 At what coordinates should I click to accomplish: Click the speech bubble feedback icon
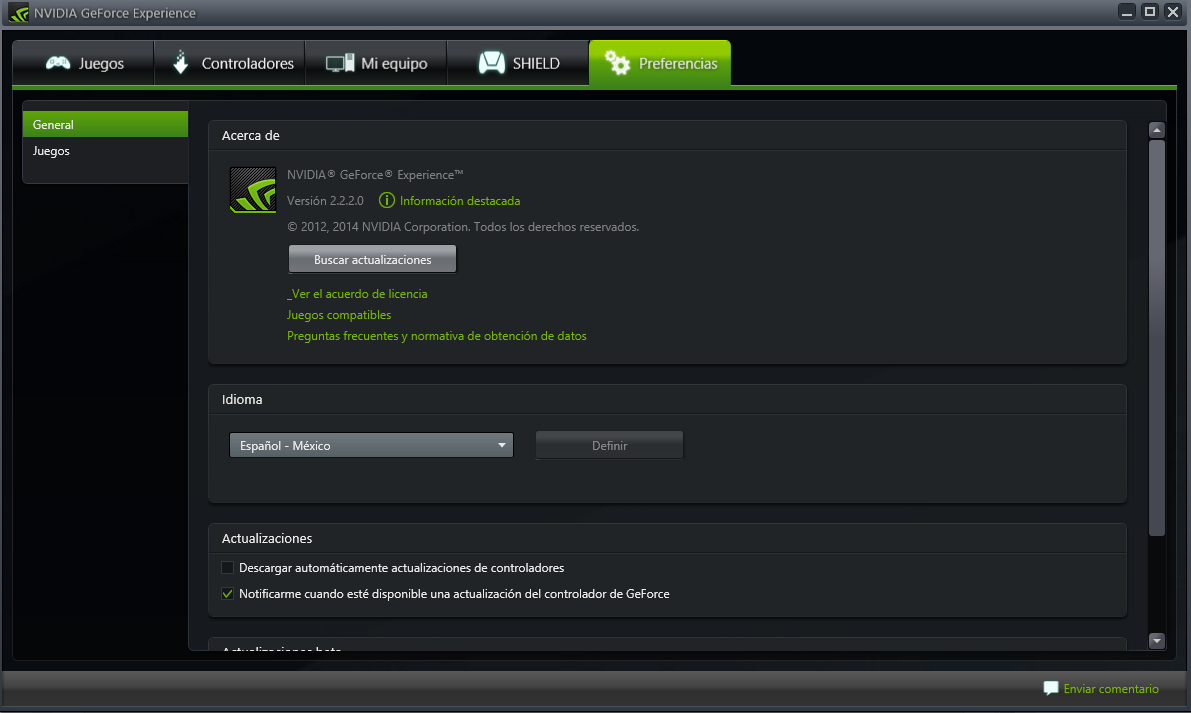[x=1050, y=688]
